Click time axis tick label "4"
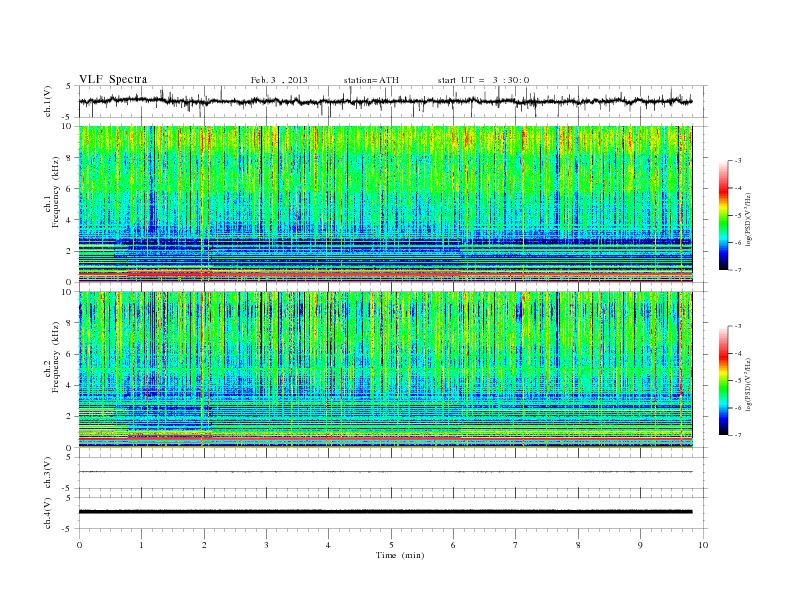The height and width of the screenshot is (612, 792). pos(329,545)
